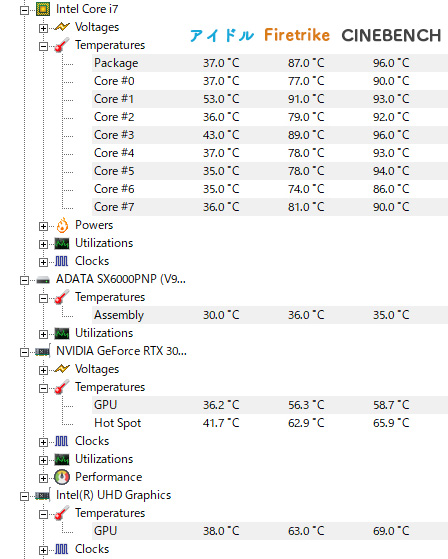448x559 pixels.
Task: Collapse the Intel Core i7 node
Action: [x=24, y=10]
